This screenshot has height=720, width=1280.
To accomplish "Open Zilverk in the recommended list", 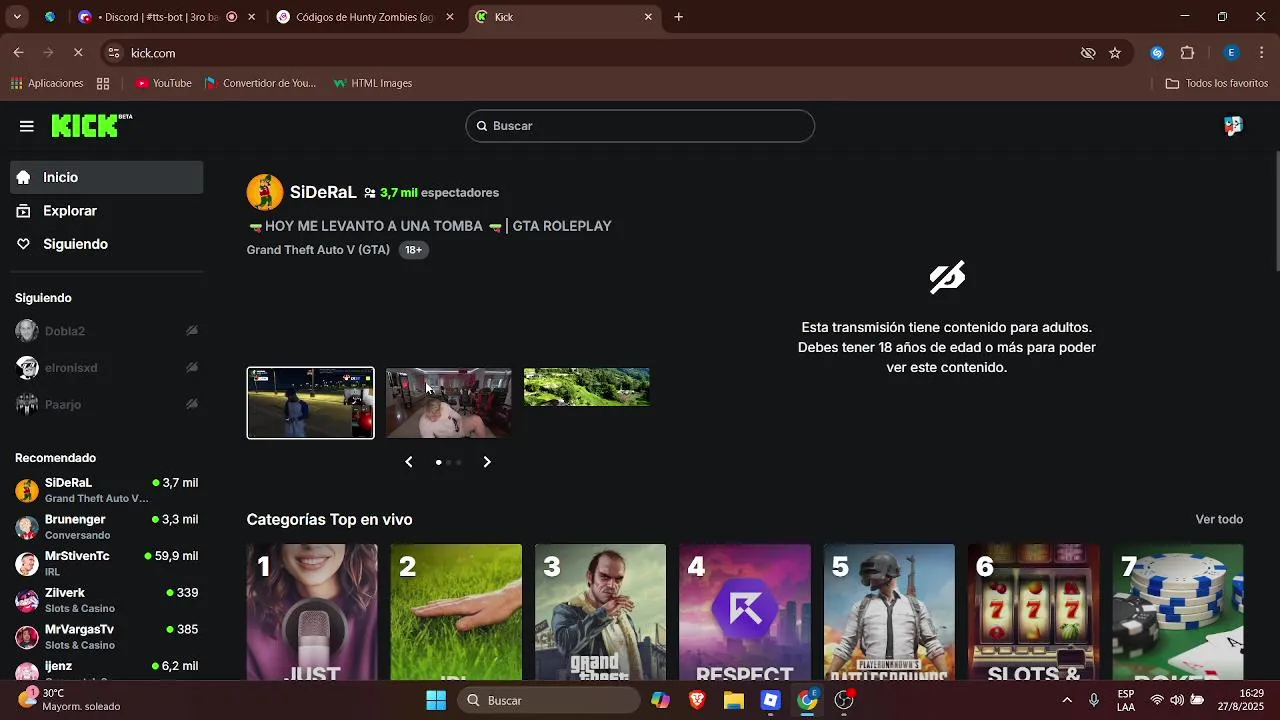I will pos(107,600).
